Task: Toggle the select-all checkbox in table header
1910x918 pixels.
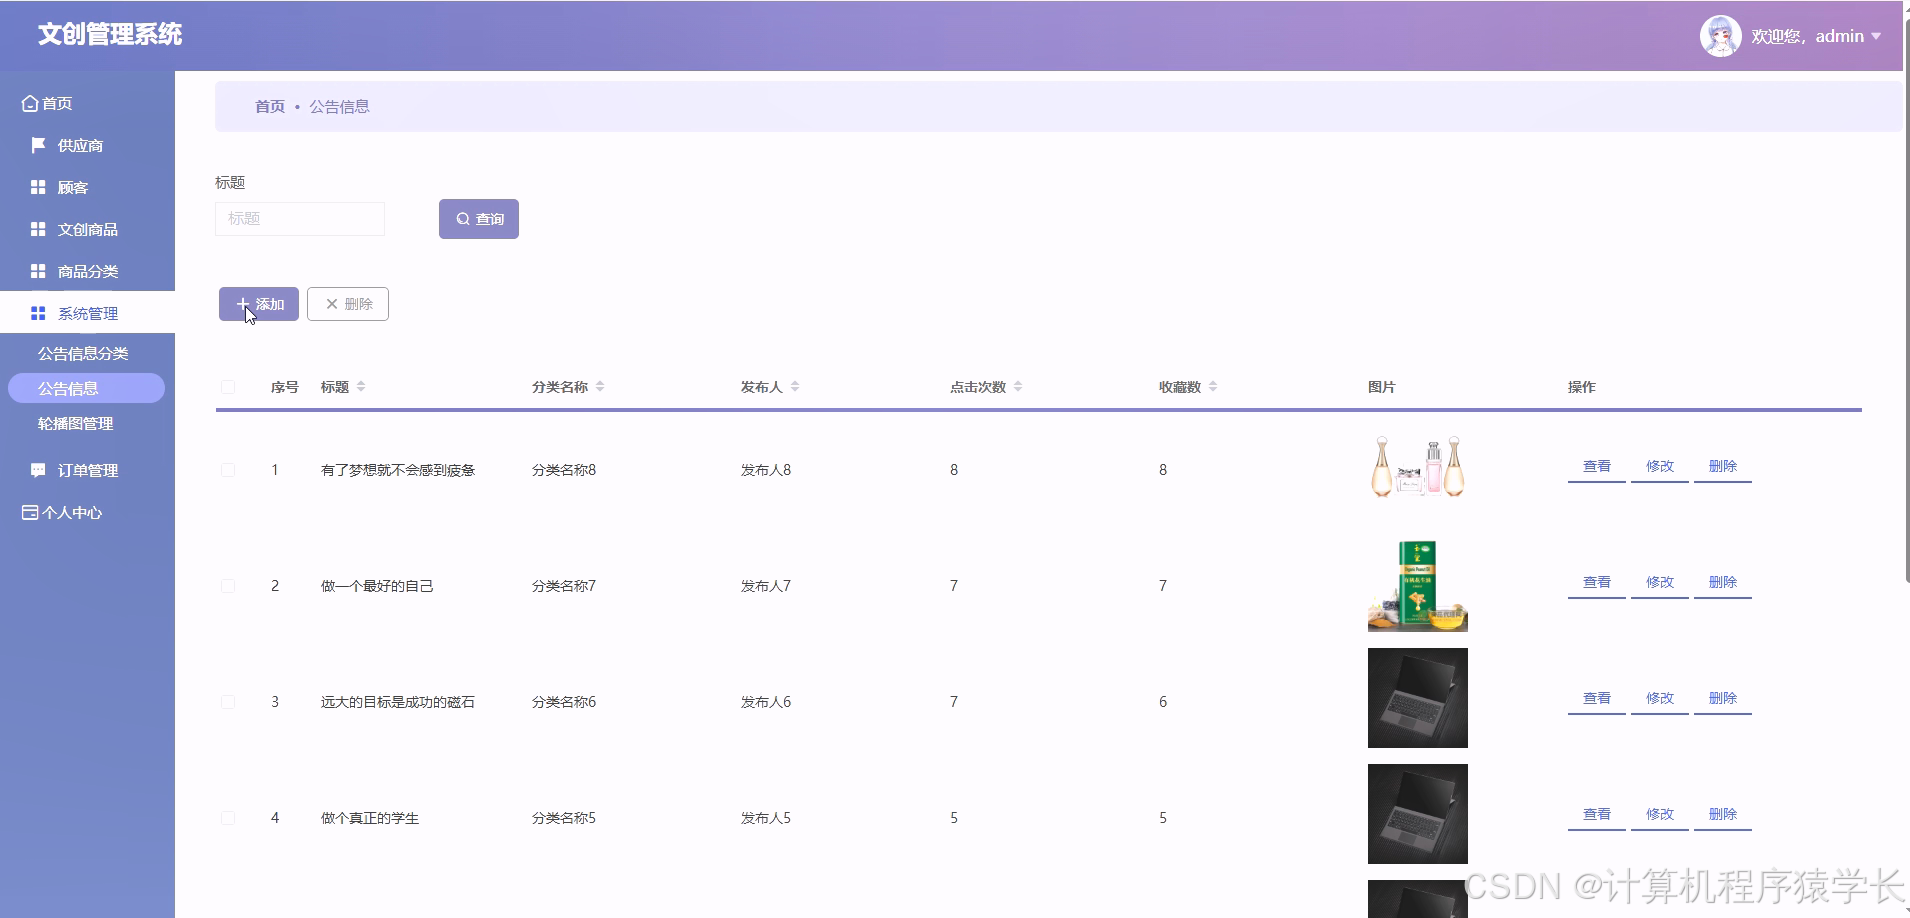Action: 228,387
